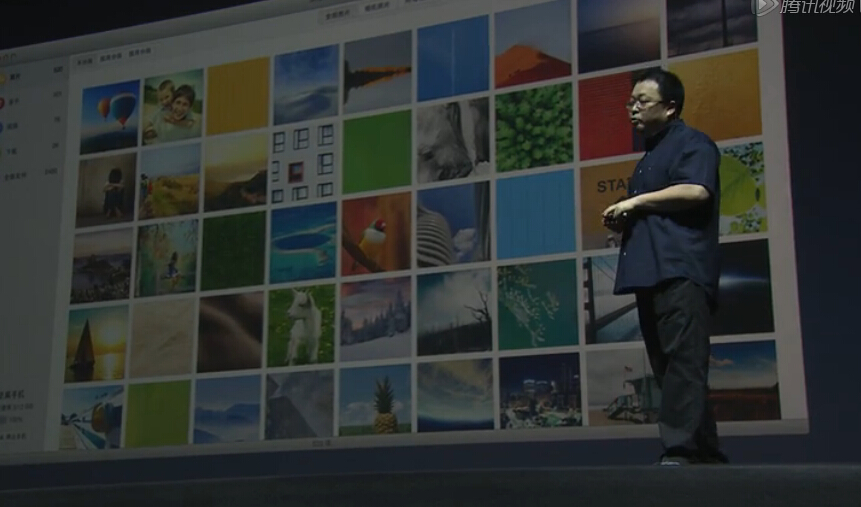The width and height of the screenshot is (861, 507).
Task: Choose the white goat on grass wallpaper
Action: 301,326
